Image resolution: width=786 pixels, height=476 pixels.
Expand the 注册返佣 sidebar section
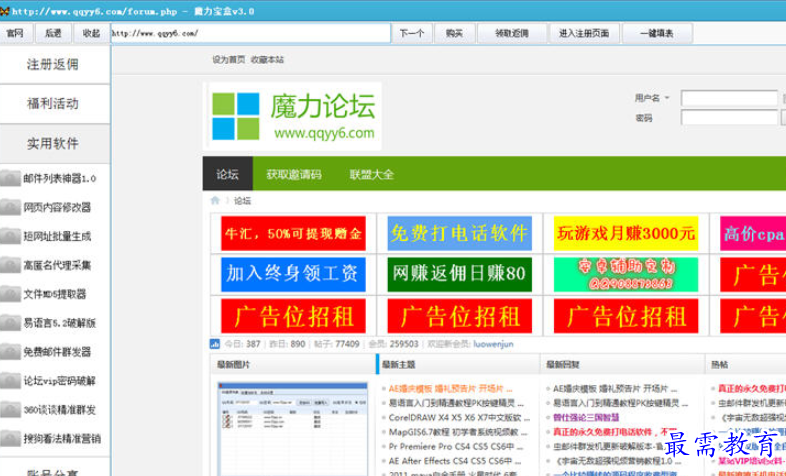[53, 64]
